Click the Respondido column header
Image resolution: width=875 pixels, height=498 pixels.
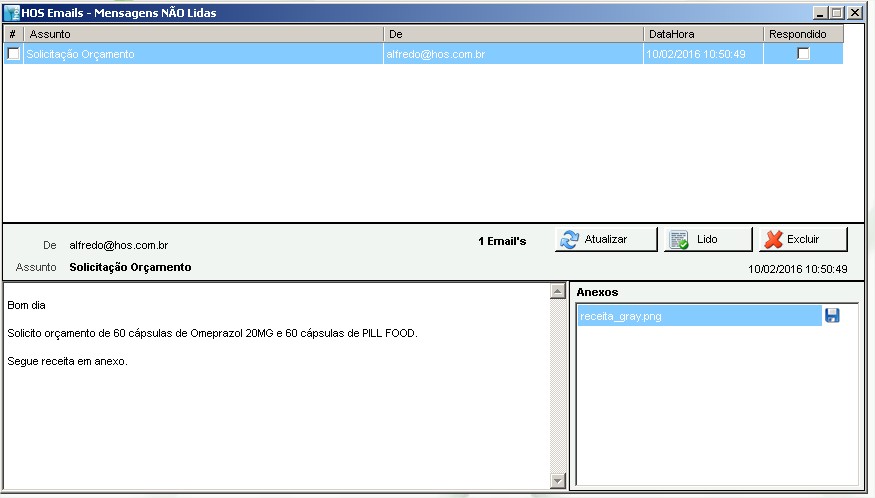[803, 34]
